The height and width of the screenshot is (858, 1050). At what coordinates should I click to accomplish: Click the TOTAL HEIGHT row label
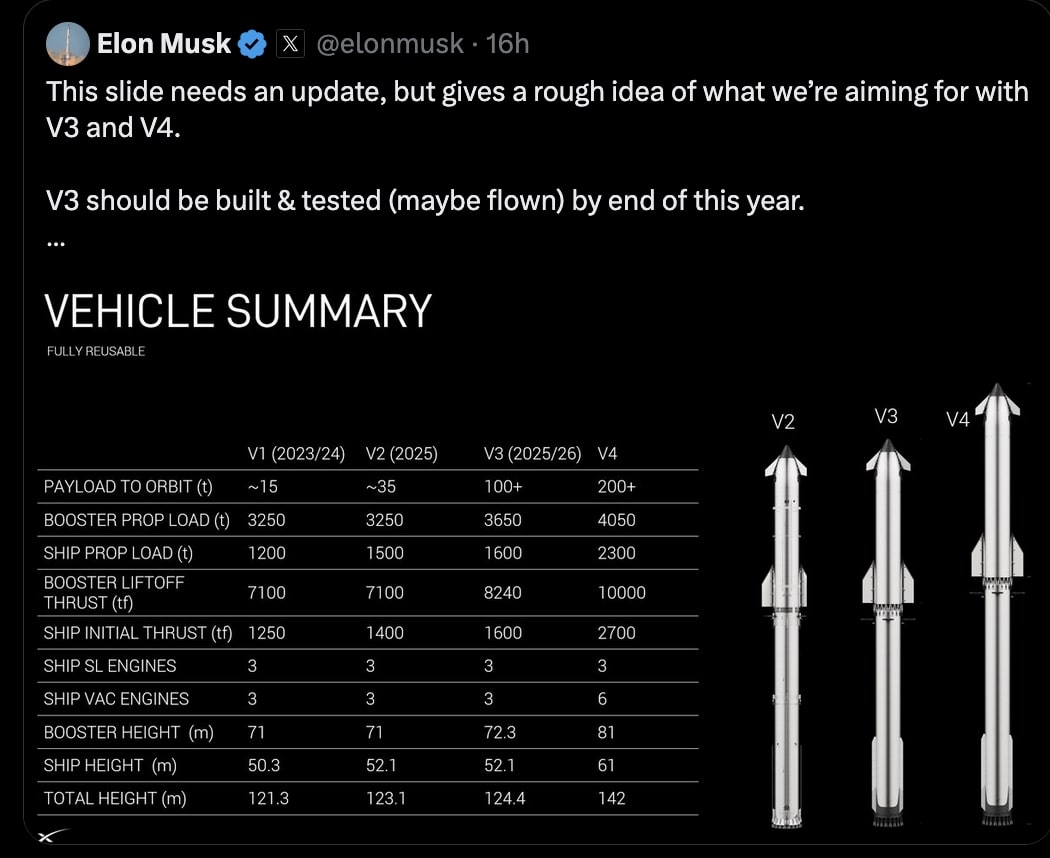tap(115, 798)
